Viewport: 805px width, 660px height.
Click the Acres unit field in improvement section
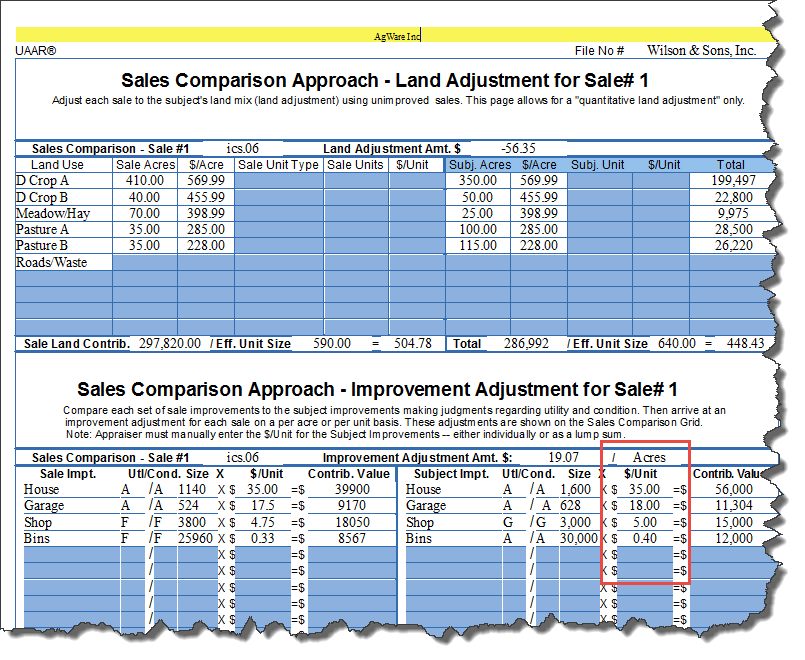(x=648, y=458)
